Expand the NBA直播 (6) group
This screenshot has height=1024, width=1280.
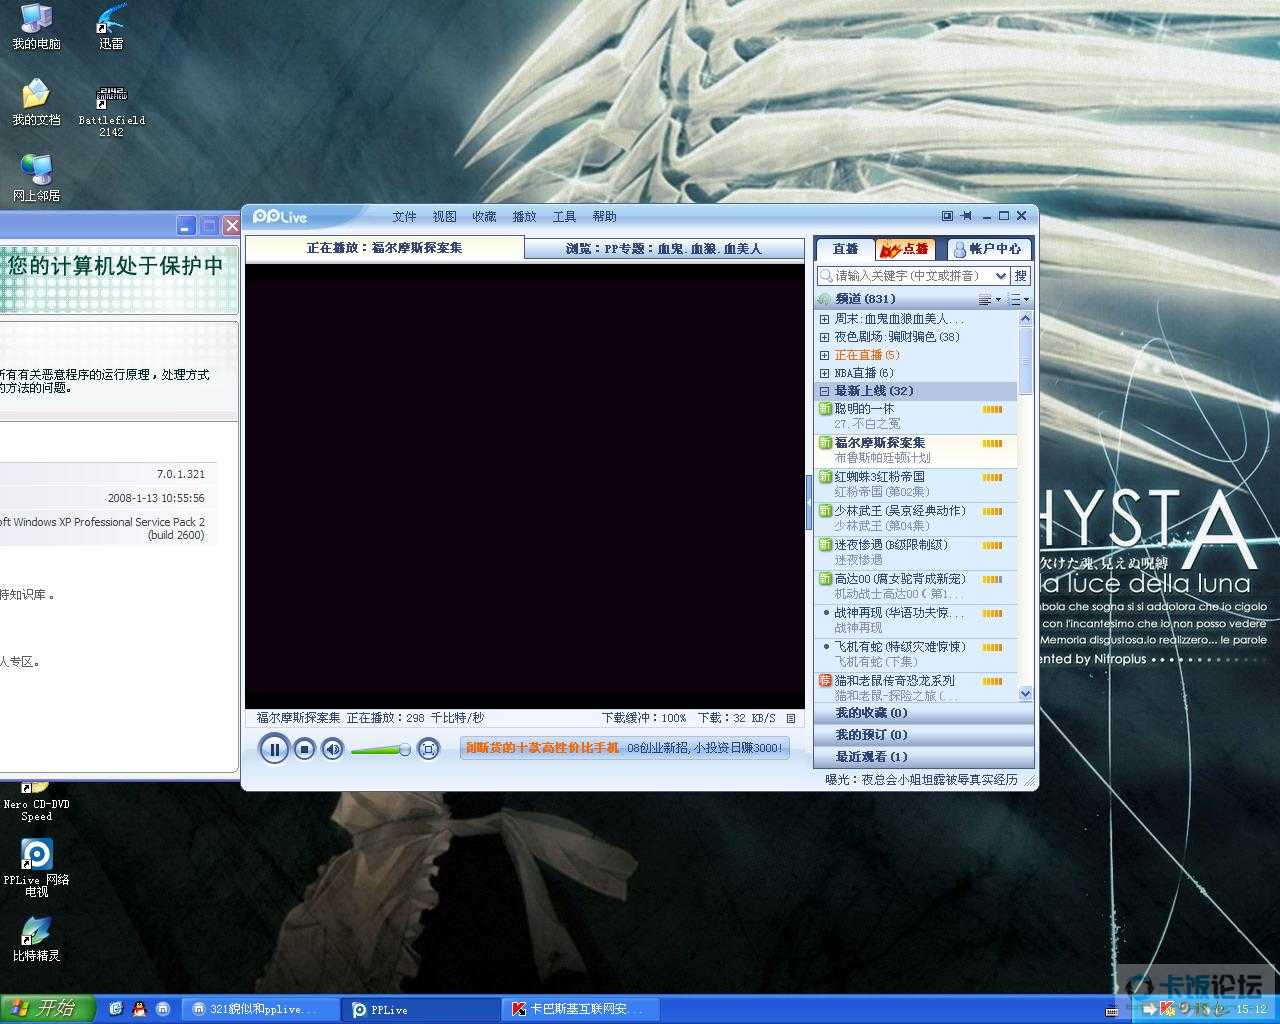pos(825,373)
